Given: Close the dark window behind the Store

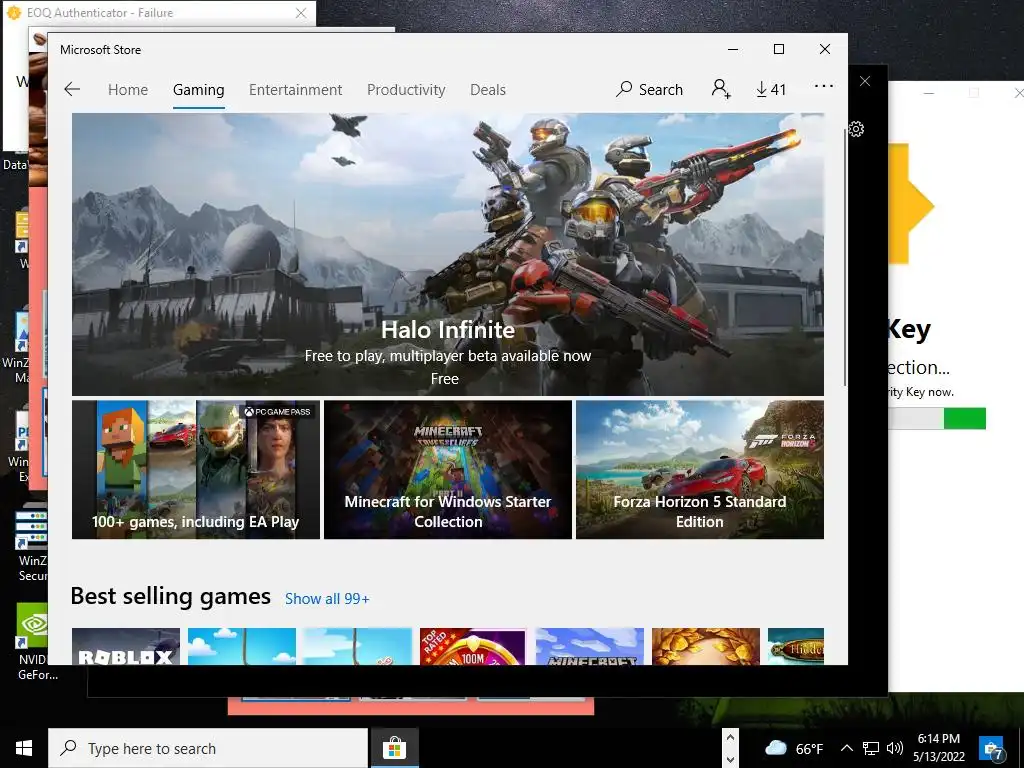Looking at the screenshot, I should click(x=865, y=81).
